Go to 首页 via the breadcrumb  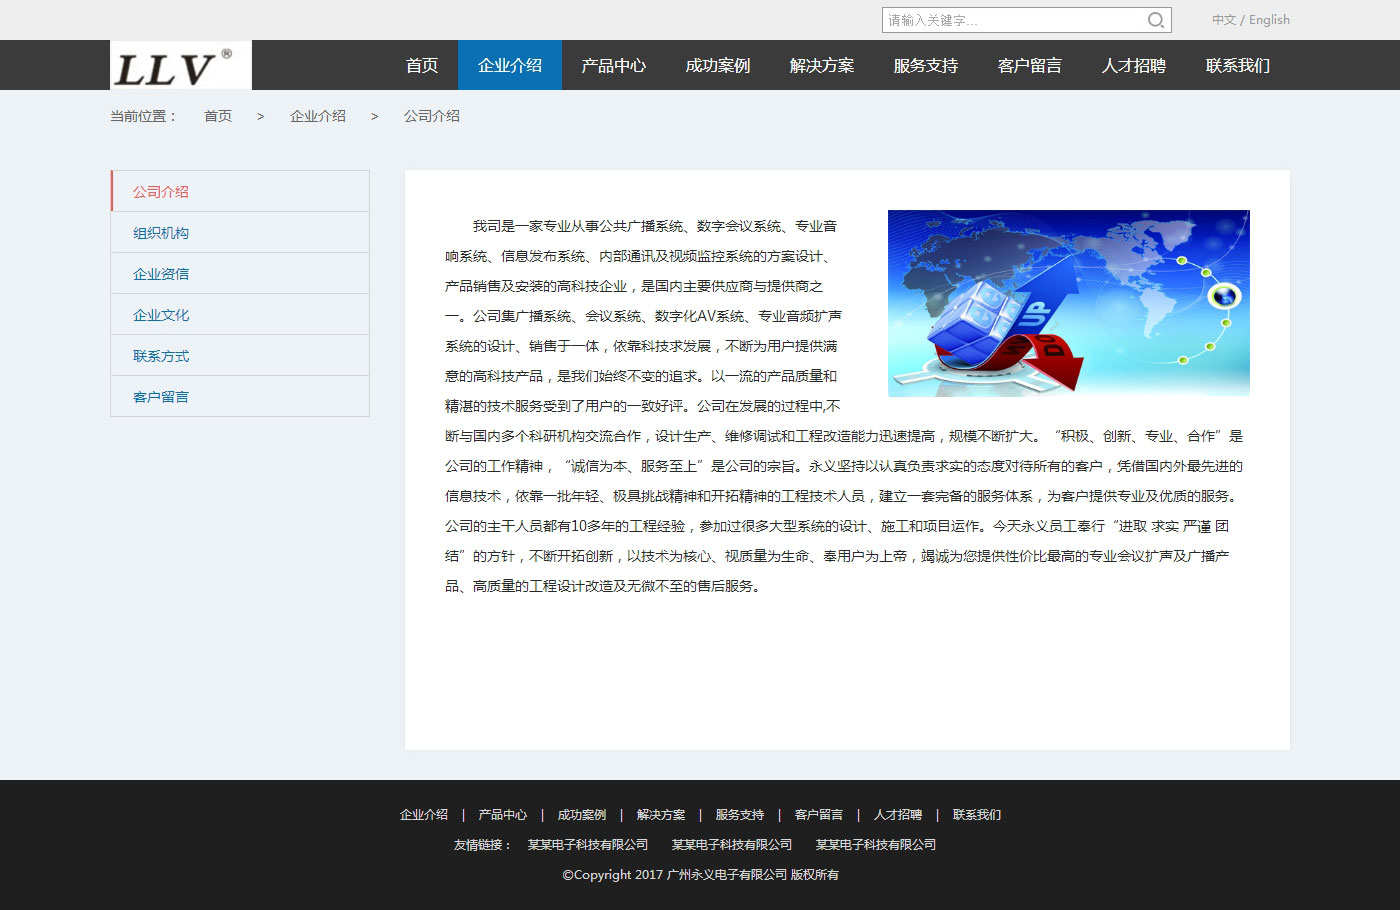tap(217, 116)
